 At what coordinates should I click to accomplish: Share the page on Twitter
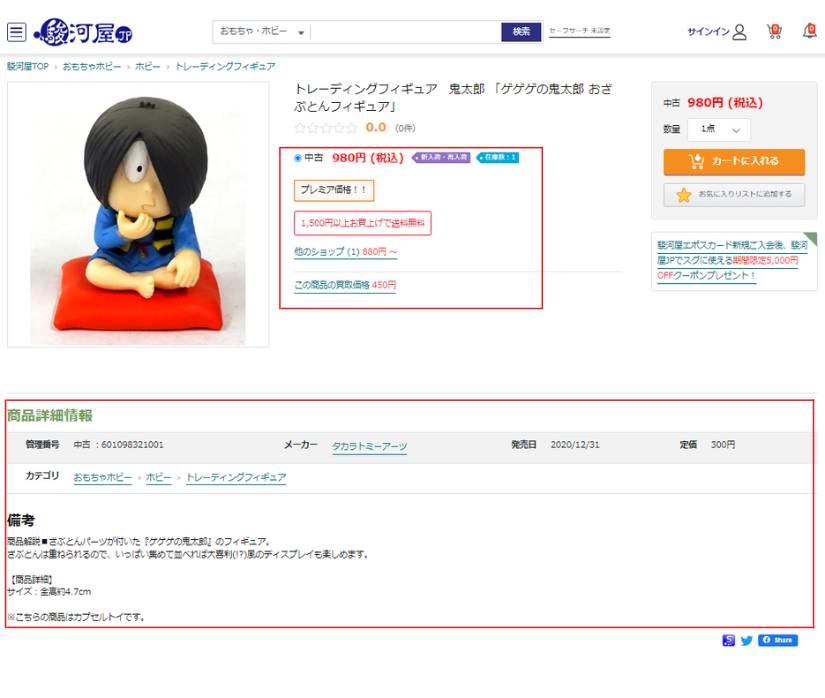tap(746, 641)
